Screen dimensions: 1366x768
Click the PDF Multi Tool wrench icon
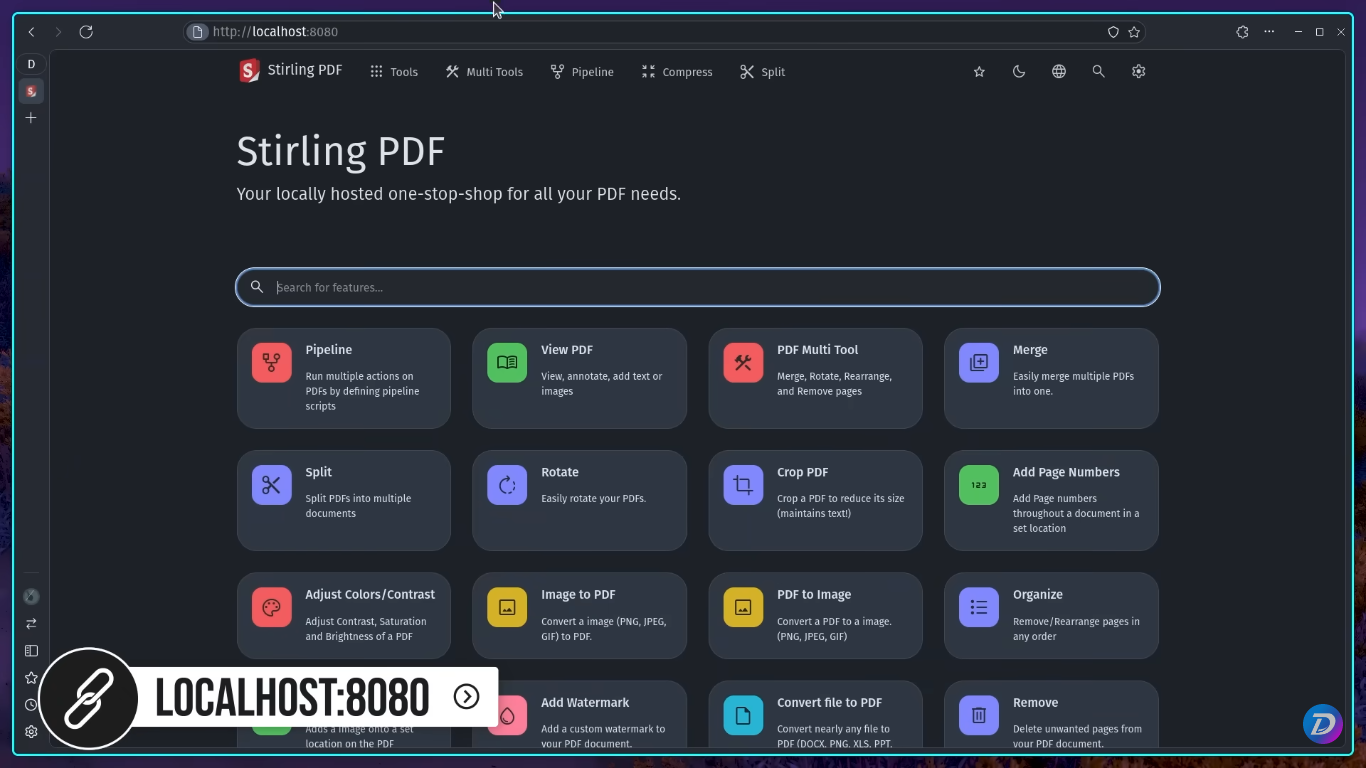click(742, 363)
